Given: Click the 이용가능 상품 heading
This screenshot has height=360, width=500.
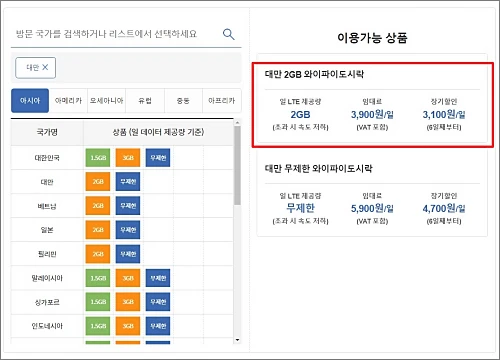Looking at the screenshot, I should click(x=372, y=38).
